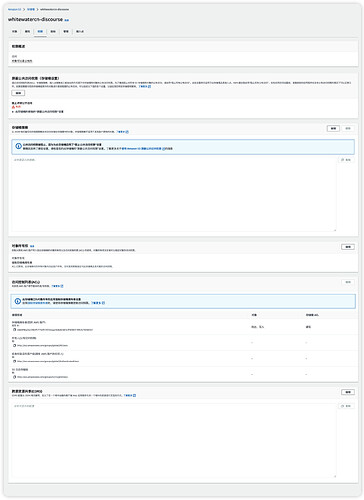Click the disabled 编辑 button in ACL section
364x500 pixels.
348,282
